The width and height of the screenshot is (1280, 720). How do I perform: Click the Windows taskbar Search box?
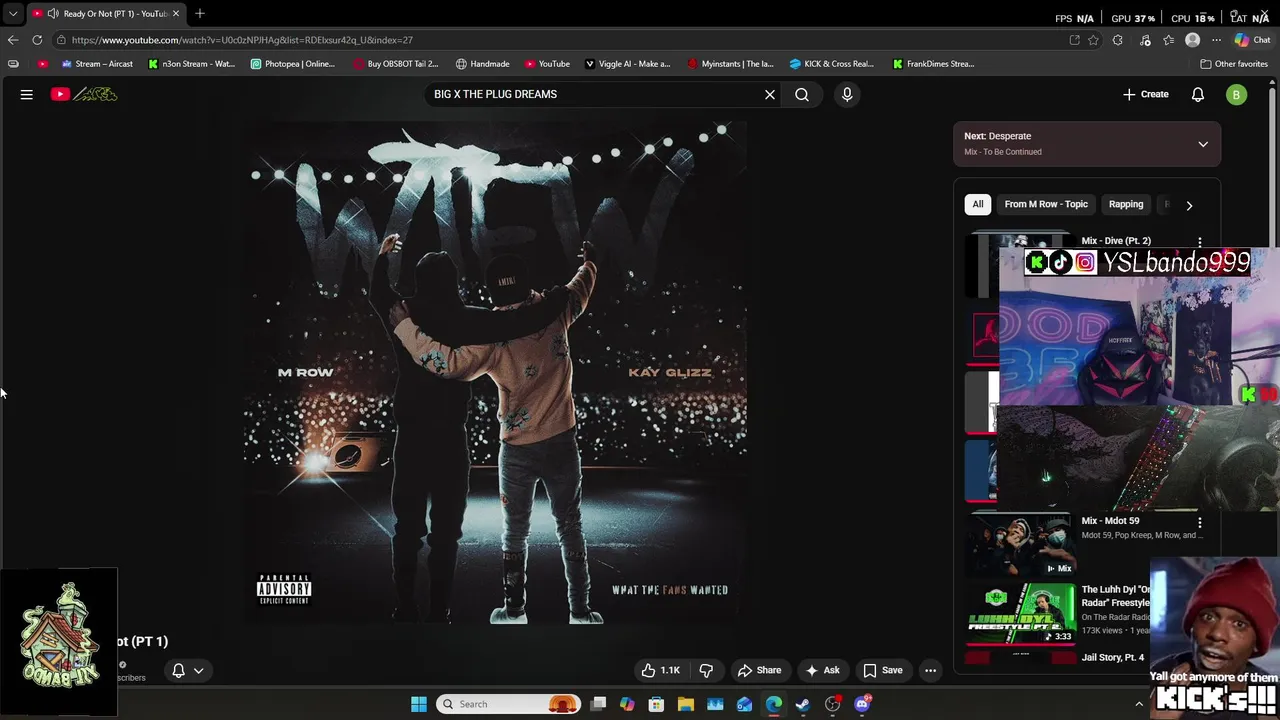(x=509, y=704)
